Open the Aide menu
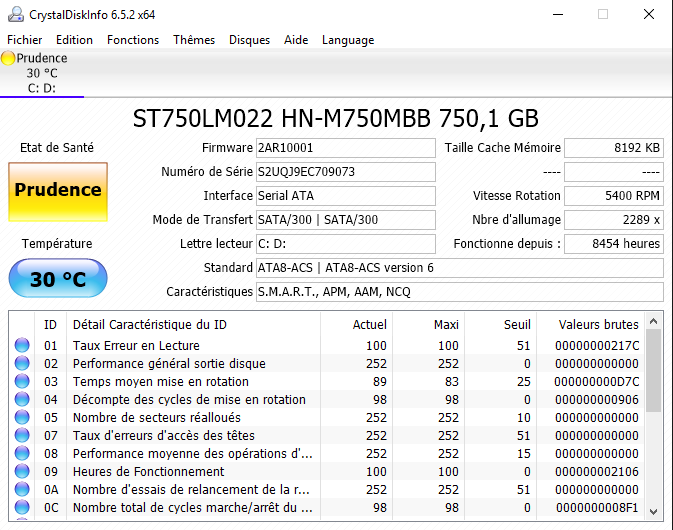673x530 pixels. tap(296, 40)
